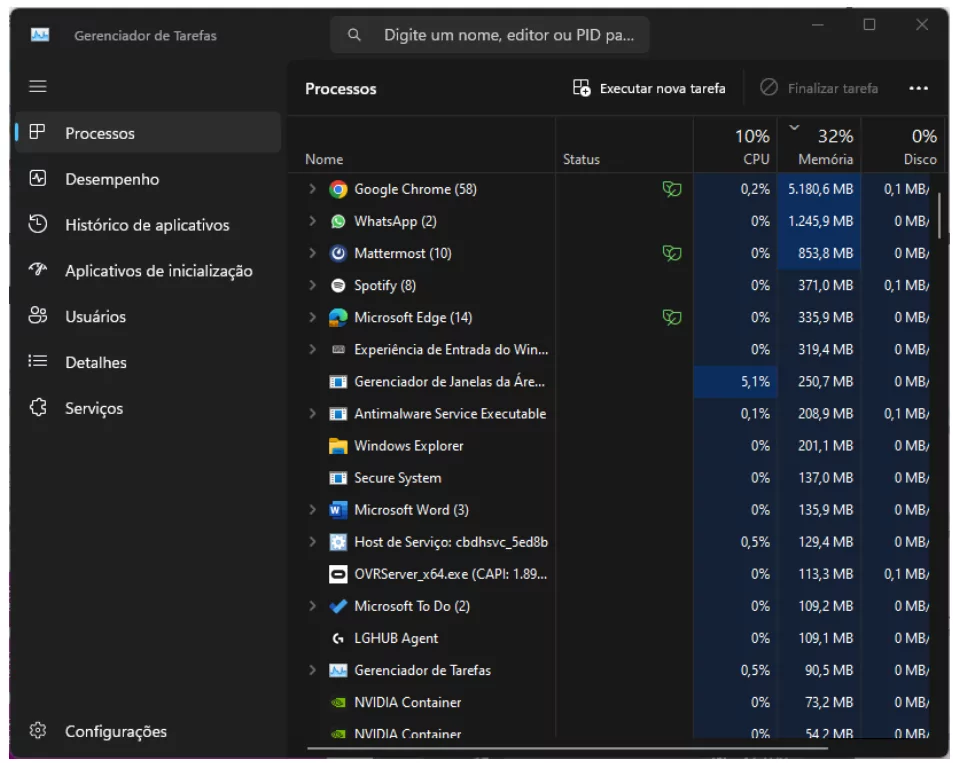Image resolution: width=953 pixels, height=763 pixels.
Task: Click the Microsoft Word icon
Action: [338, 510]
